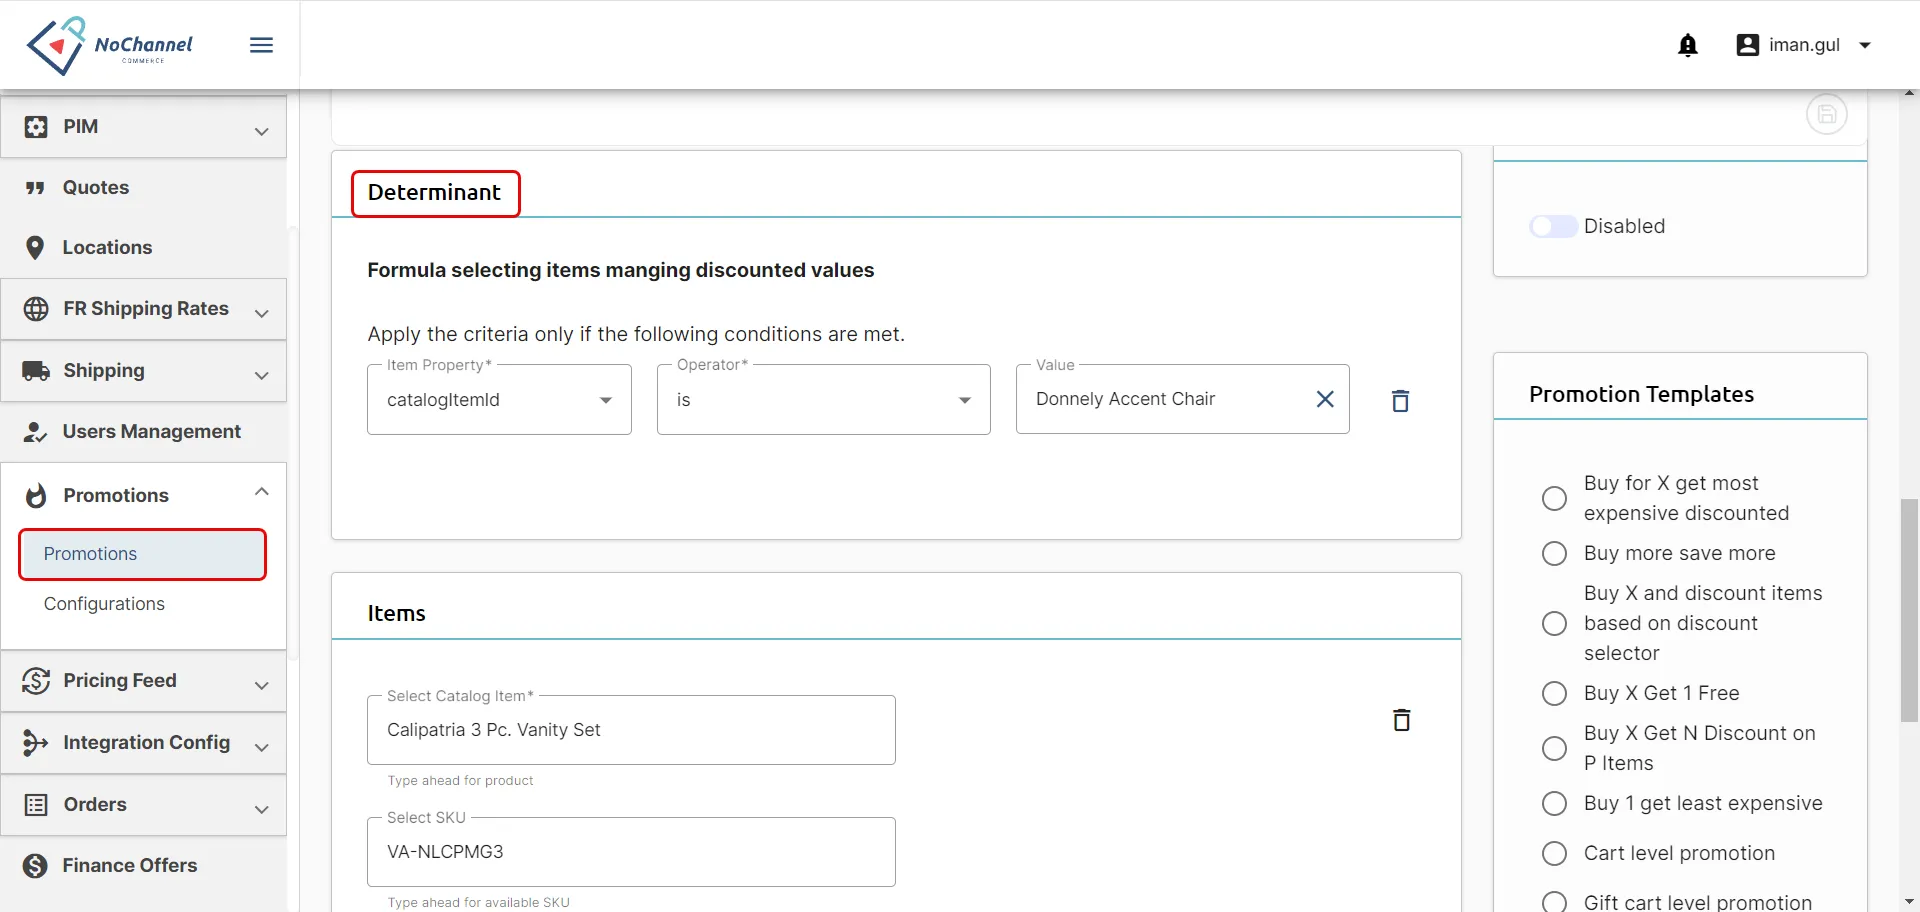Click the FR Shipping Rates globe icon
This screenshot has height=912, width=1920.
coord(36,309)
